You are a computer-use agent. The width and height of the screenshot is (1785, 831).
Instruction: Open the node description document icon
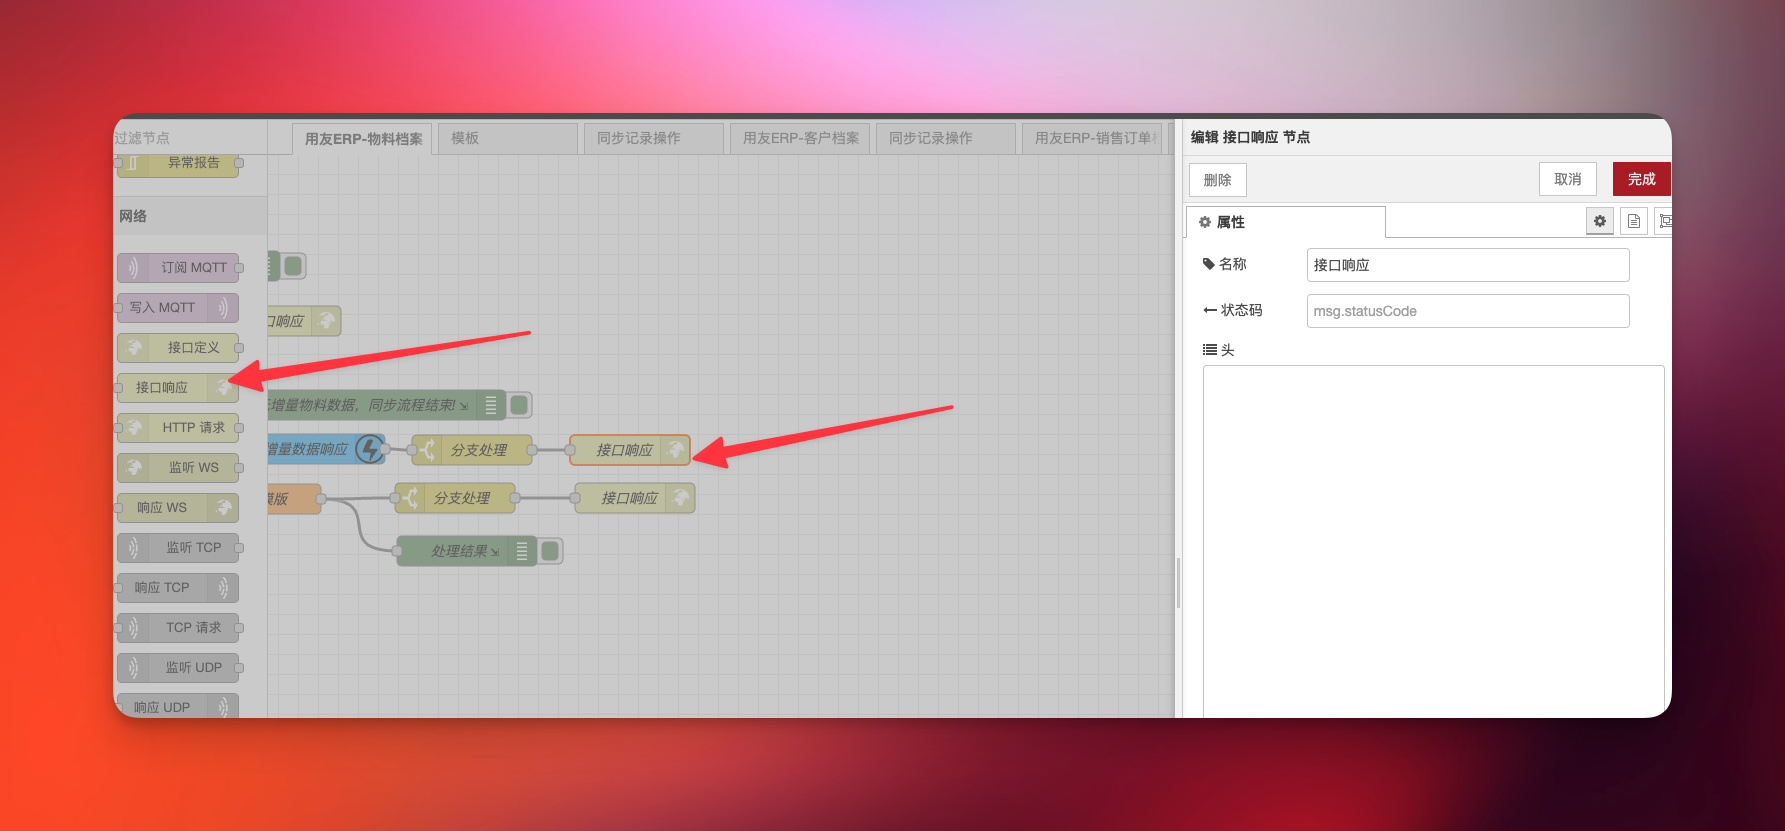coord(1633,221)
